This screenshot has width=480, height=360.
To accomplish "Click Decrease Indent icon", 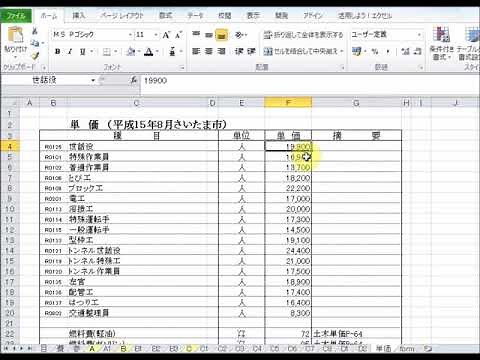I will (x=239, y=51).
